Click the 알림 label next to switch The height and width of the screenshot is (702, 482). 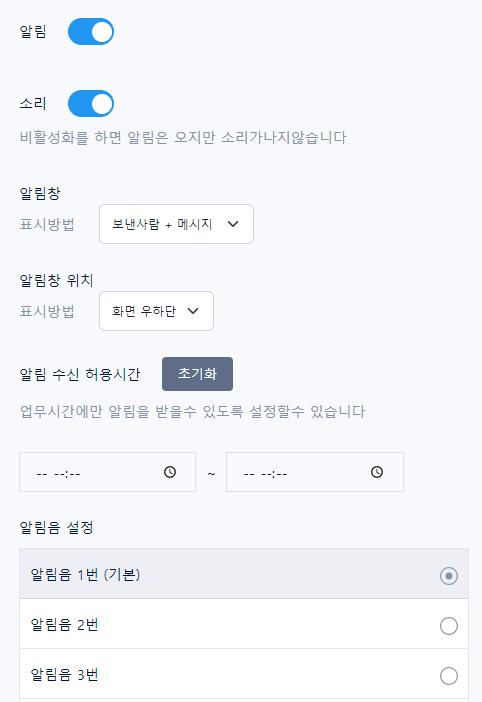(x=33, y=32)
